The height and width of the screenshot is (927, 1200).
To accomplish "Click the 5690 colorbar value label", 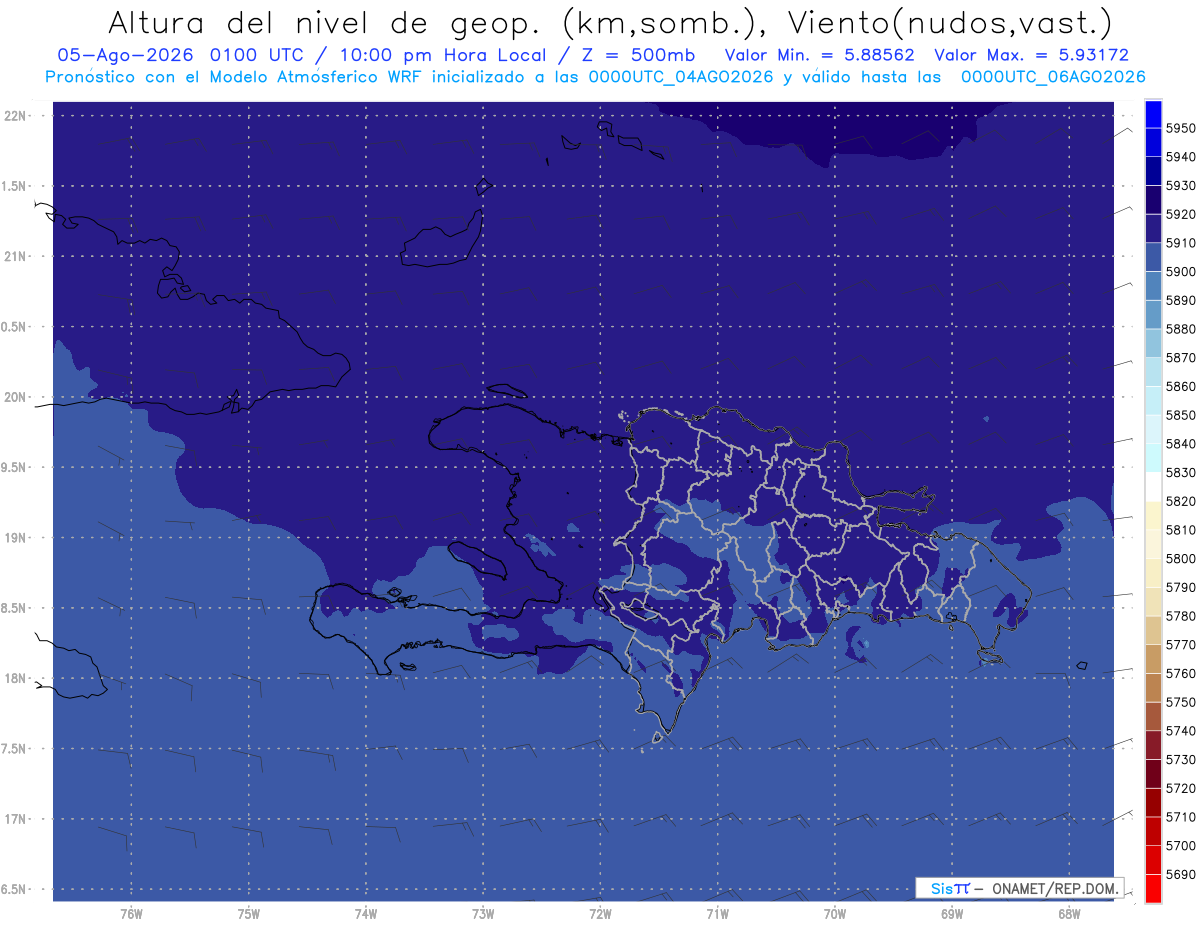I will (1180, 874).
